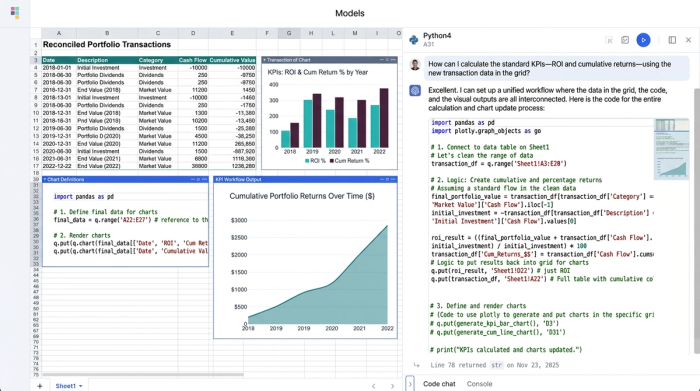700x391 pixels.
Task: Click the Python4 cell name label
Action: (x=437, y=36)
